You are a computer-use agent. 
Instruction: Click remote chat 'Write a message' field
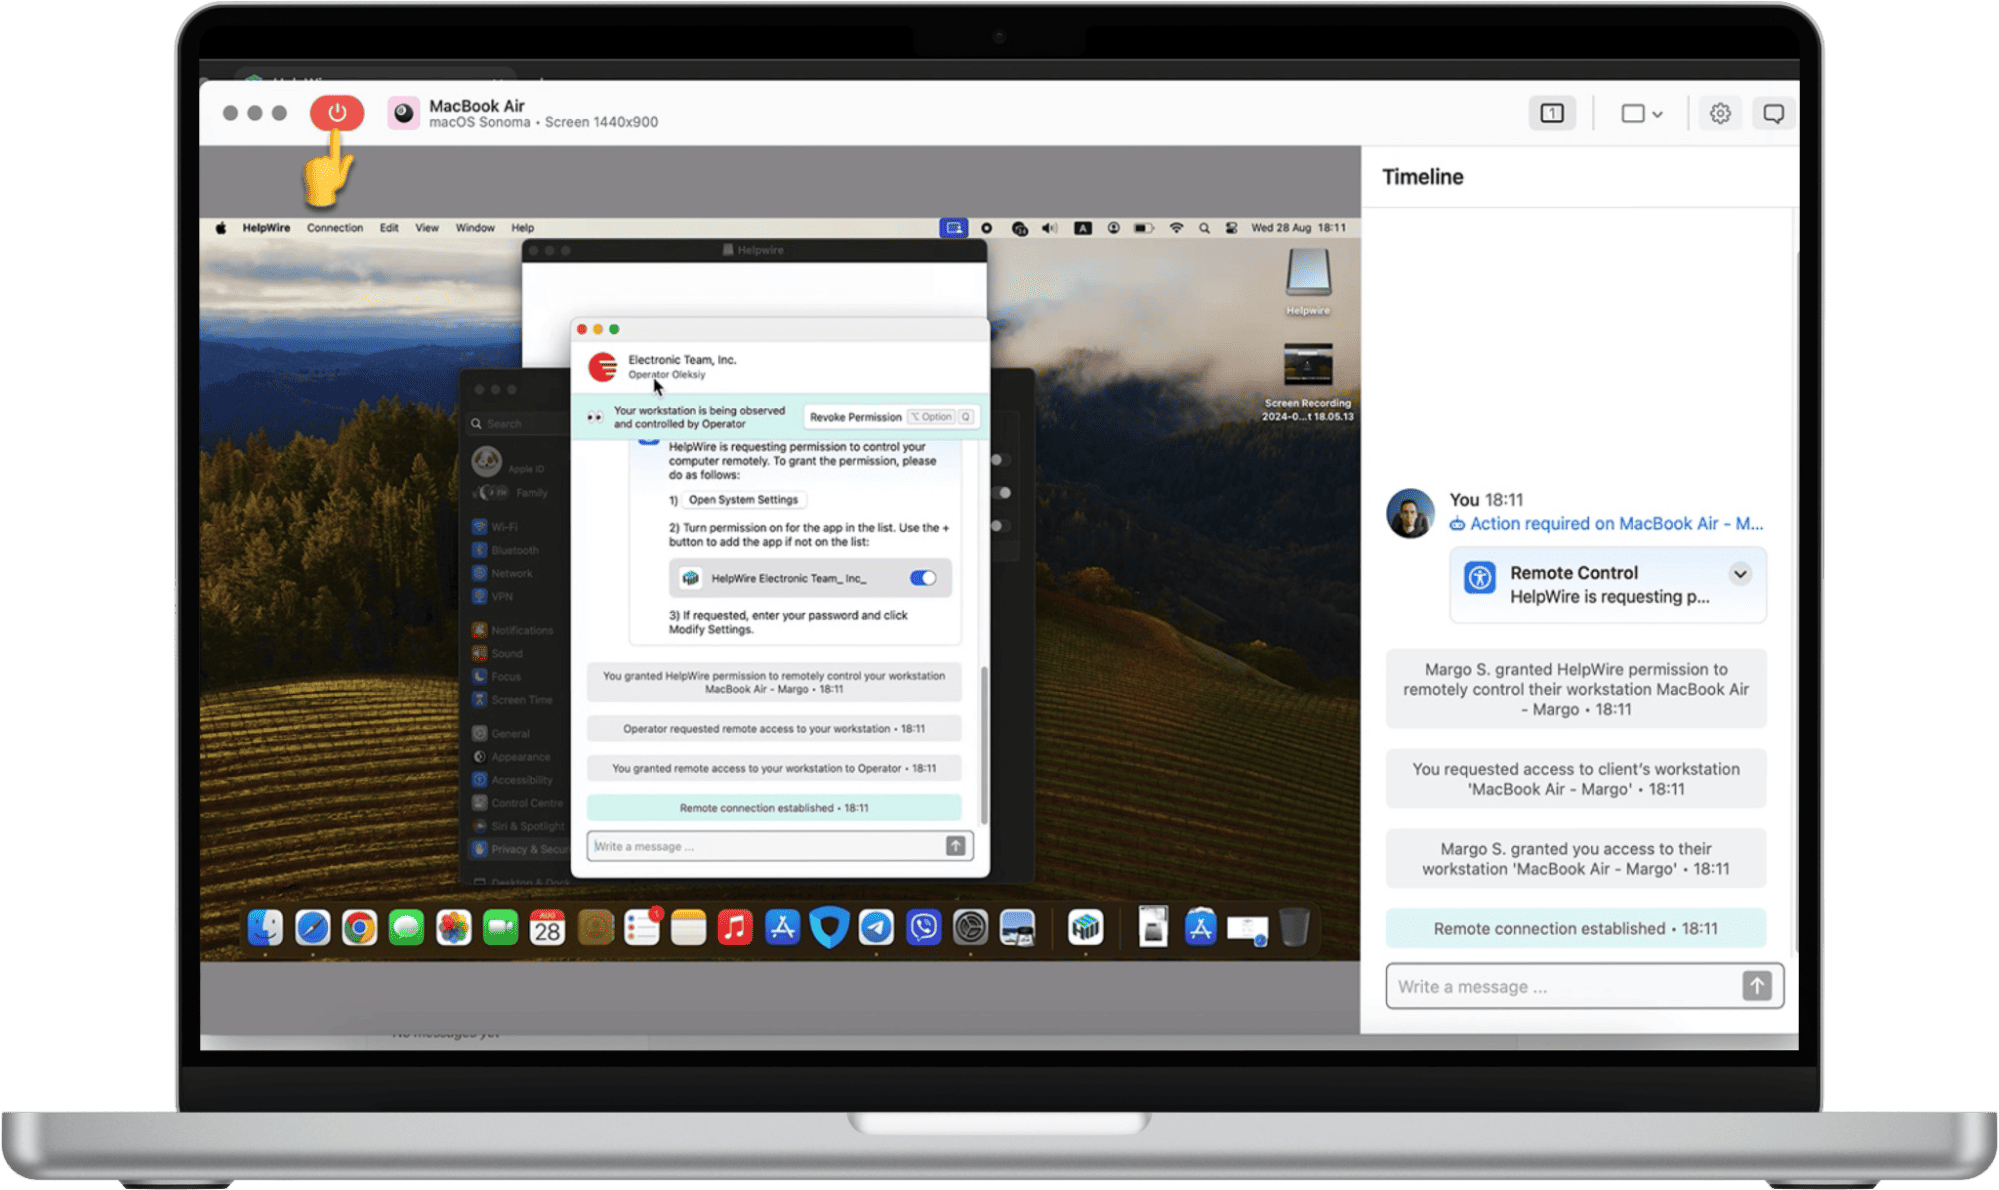765,846
